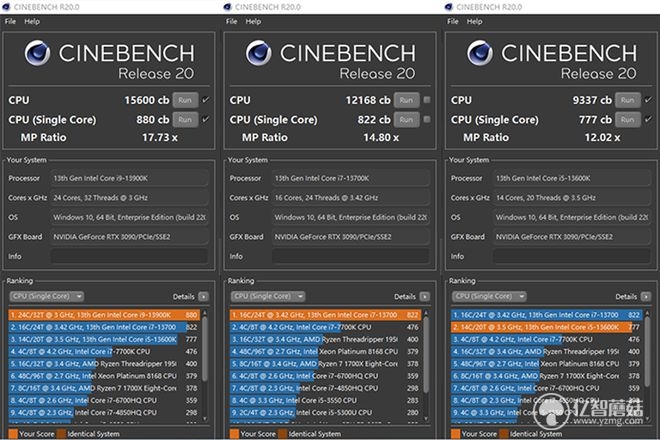Click Info field in i5-13600K window

tap(572, 256)
